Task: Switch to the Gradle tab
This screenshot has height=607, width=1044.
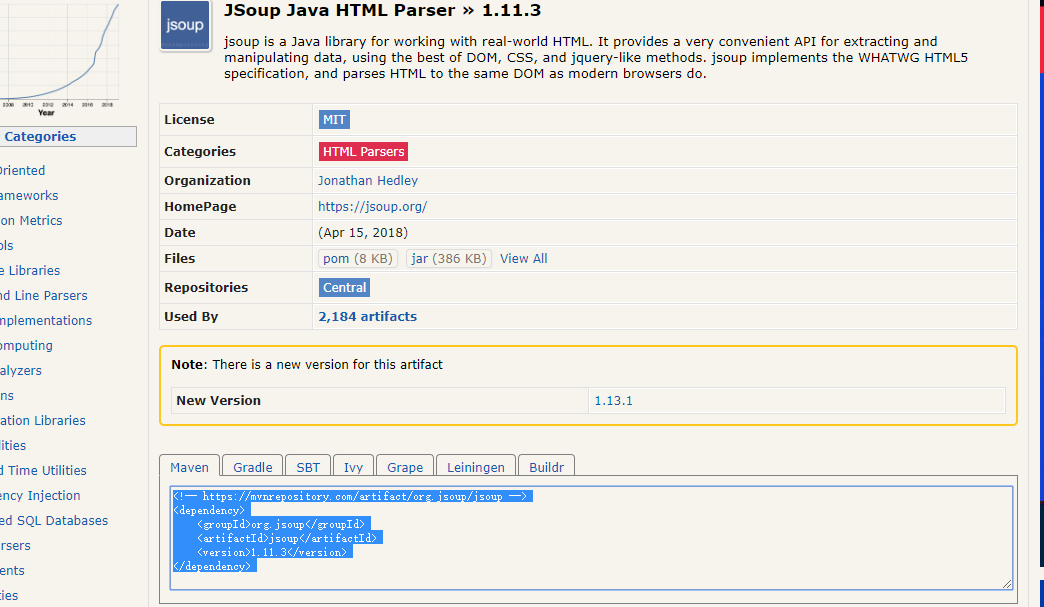Action: pos(252,467)
